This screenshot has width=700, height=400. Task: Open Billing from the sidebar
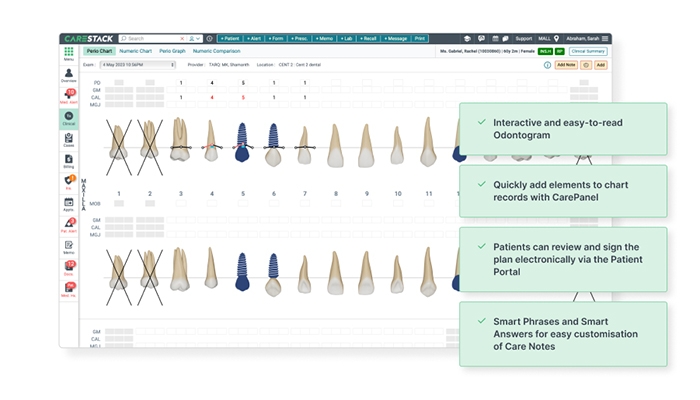coord(69,161)
